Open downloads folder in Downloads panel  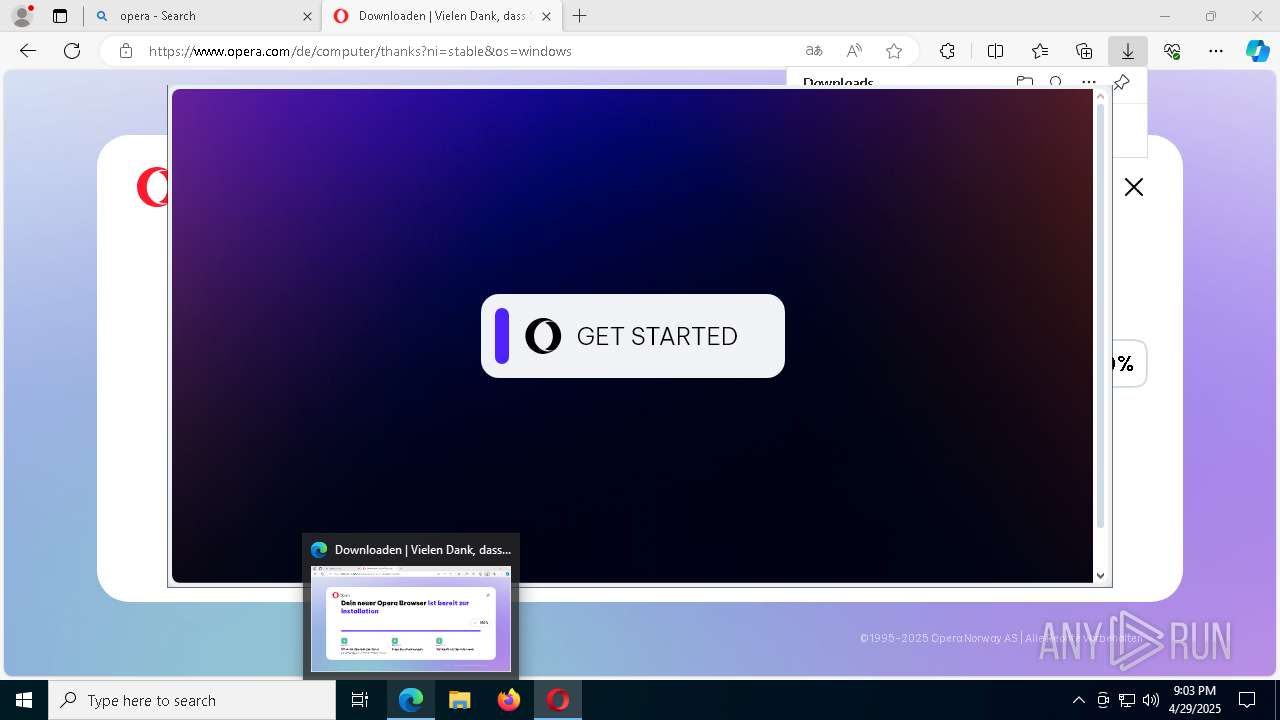tap(1024, 82)
